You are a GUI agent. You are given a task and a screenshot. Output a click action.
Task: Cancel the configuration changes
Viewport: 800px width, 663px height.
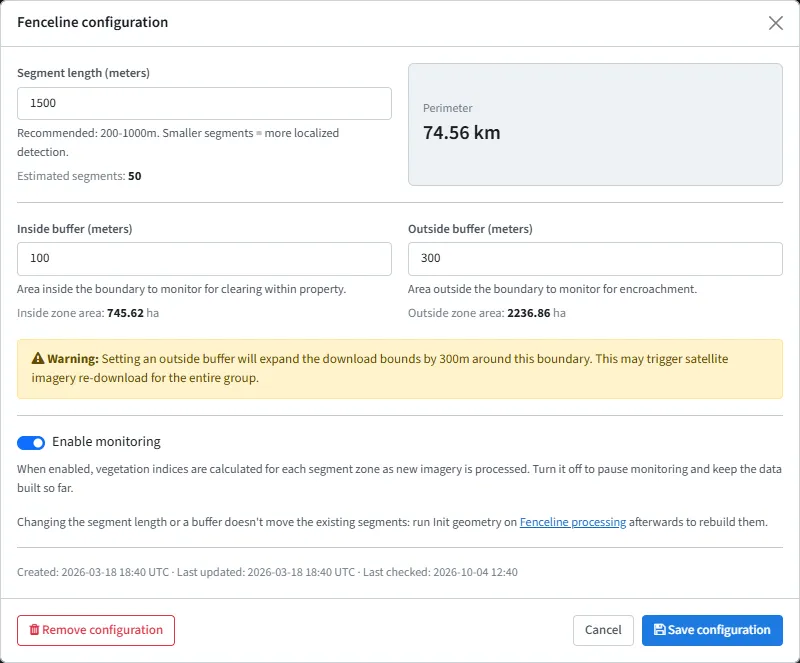pyautogui.click(x=603, y=630)
